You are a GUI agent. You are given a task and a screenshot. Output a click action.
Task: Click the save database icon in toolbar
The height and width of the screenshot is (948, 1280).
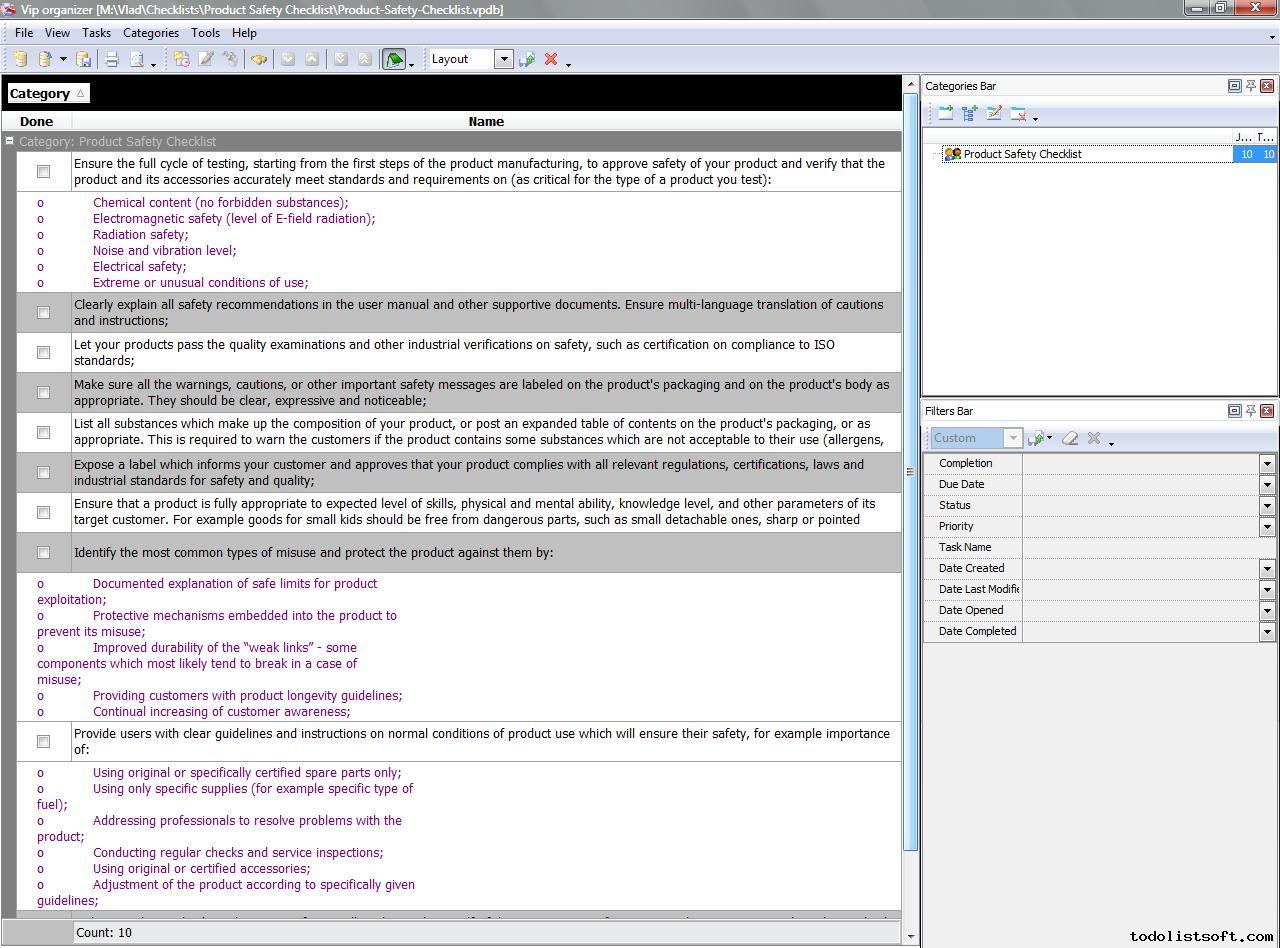point(84,59)
